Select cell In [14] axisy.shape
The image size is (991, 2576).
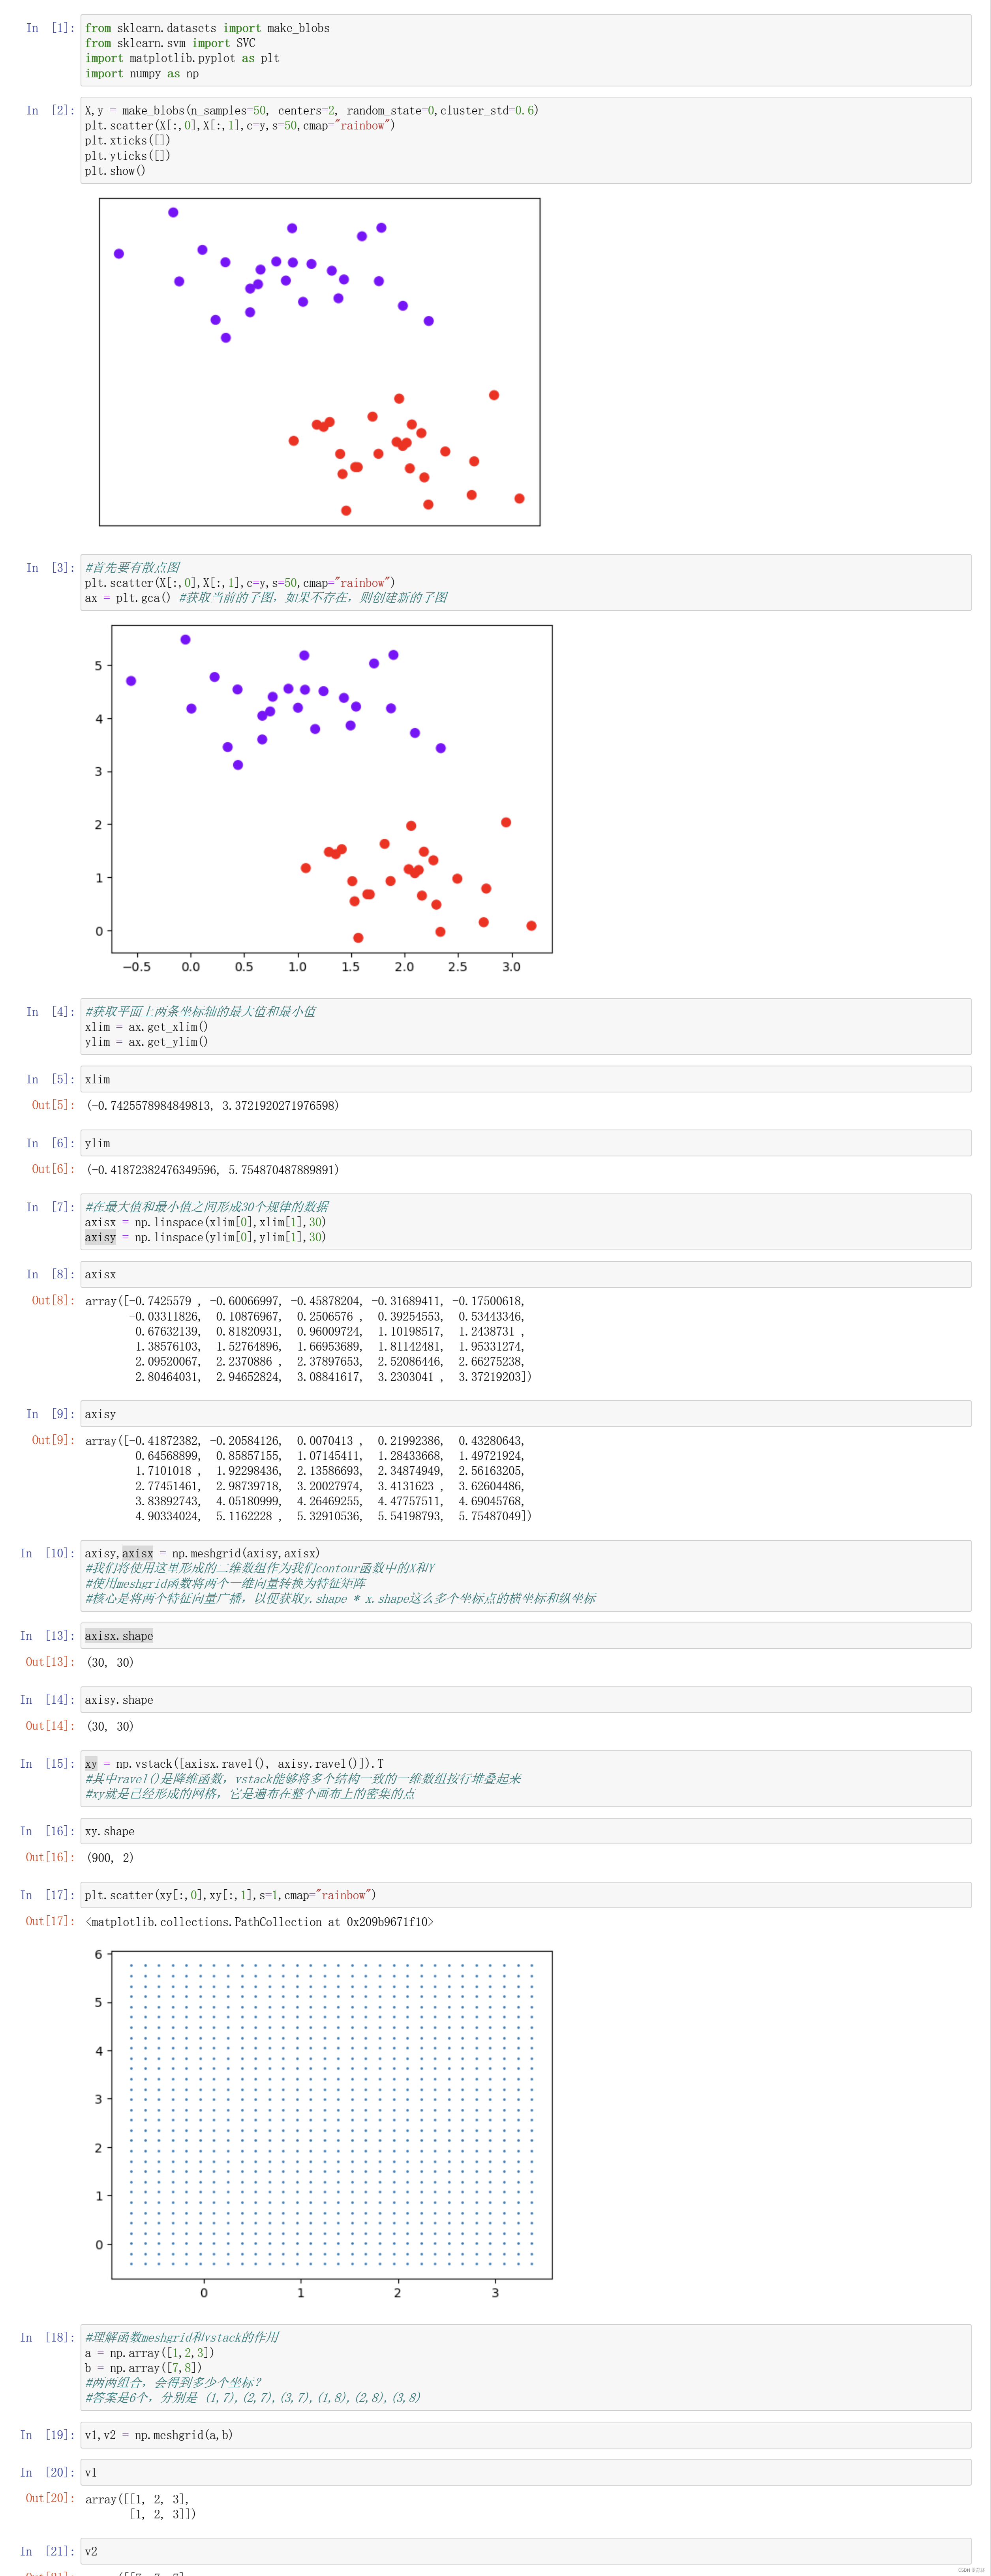[x=525, y=1699]
